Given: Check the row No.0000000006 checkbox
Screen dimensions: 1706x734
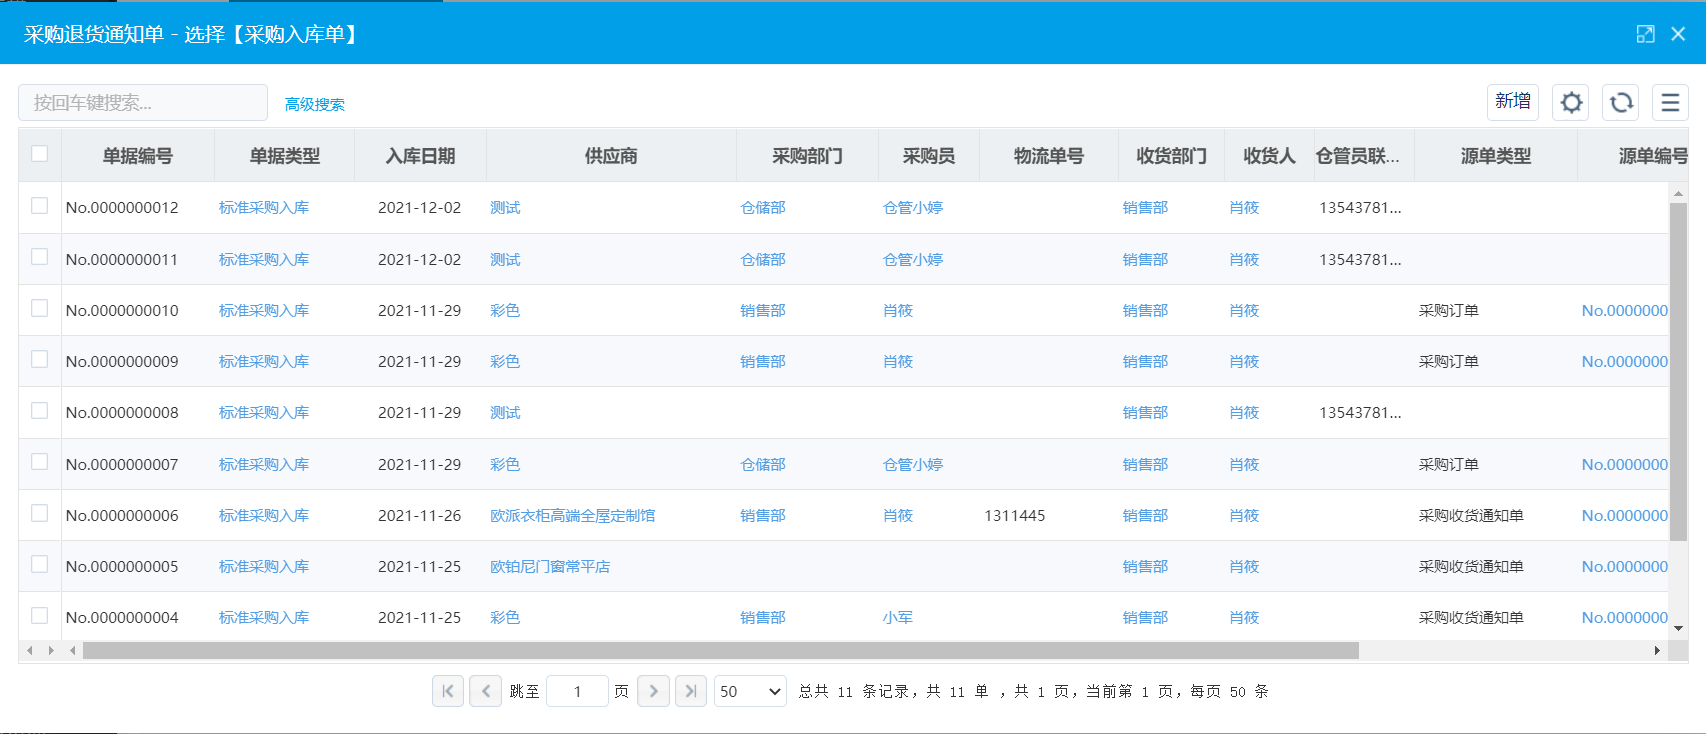Looking at the screenshot, I should pyautogui.click(x=40, y=513).
